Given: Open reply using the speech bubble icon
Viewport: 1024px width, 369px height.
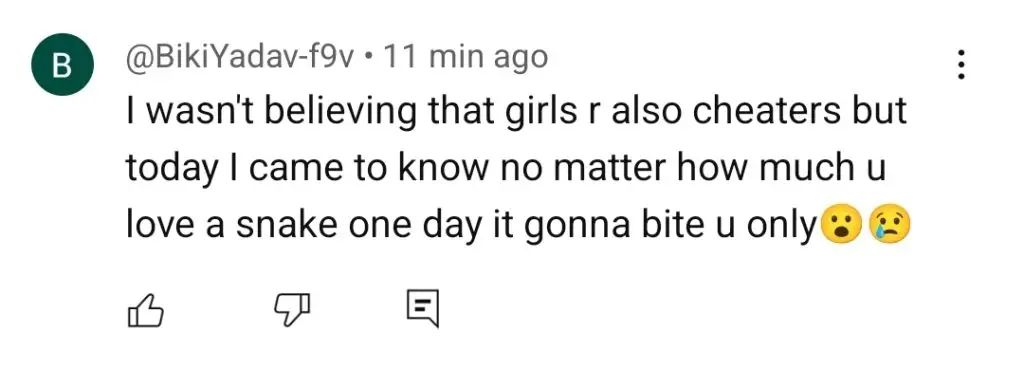Looking at the screenshot, I should tap(423, 309).
